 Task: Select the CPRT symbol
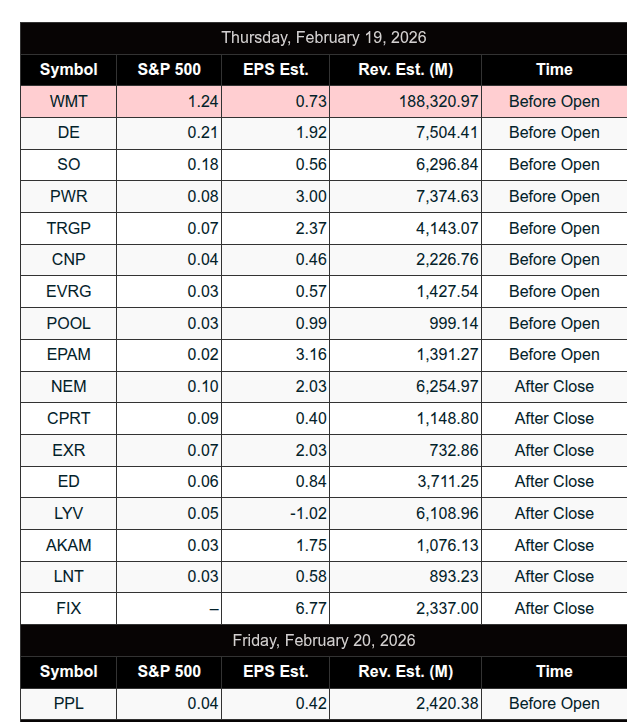[68, 418]
